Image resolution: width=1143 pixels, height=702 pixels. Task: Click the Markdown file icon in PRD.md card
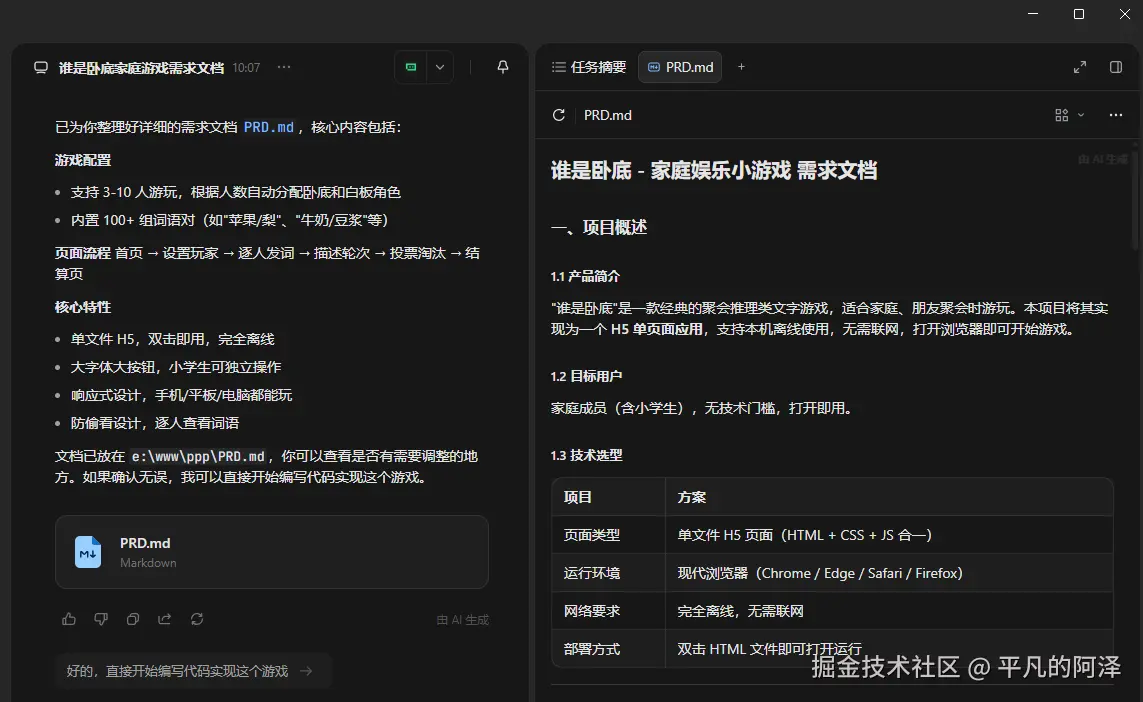(88, 553)
